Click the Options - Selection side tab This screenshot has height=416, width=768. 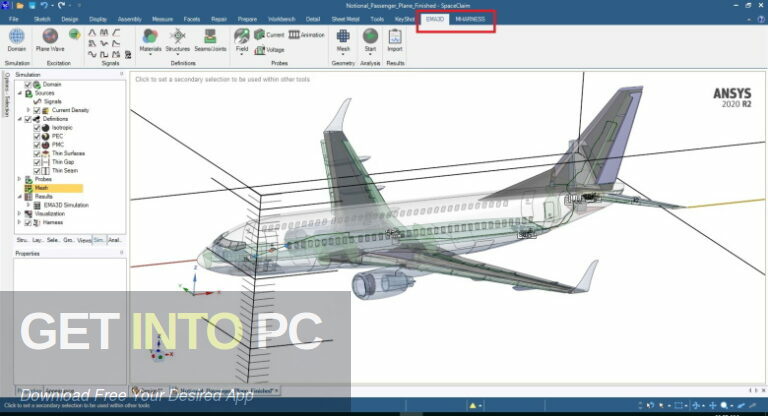click(x=7, y=95)
